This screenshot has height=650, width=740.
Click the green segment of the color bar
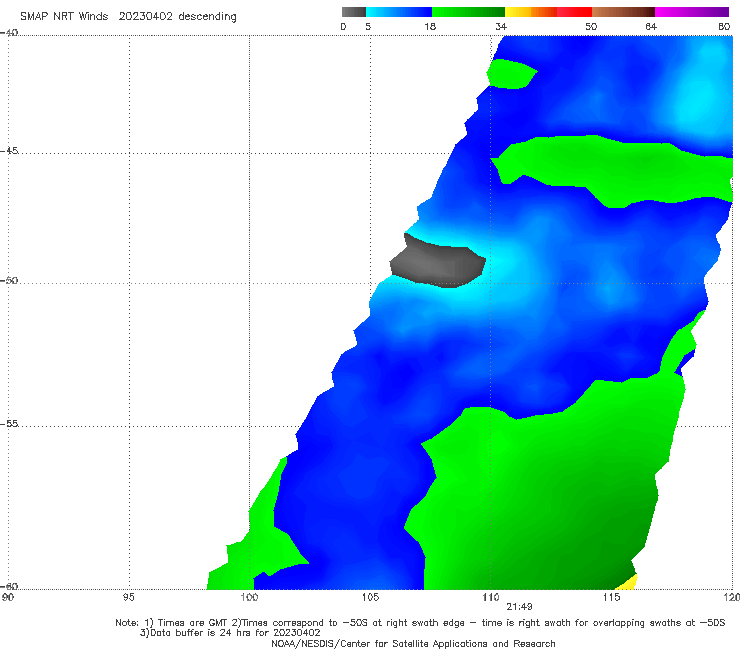tap(468, 12)
